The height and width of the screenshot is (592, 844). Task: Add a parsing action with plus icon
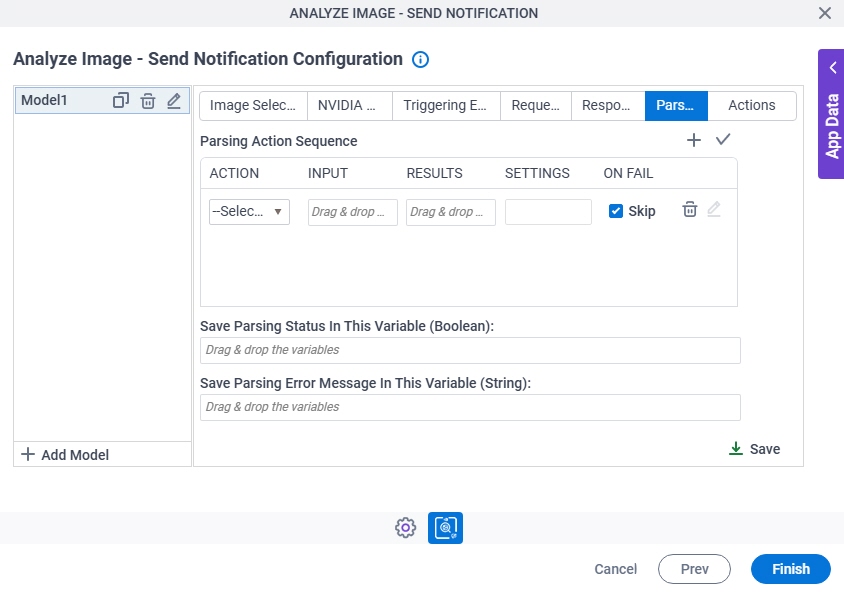[x=694, y=140]
